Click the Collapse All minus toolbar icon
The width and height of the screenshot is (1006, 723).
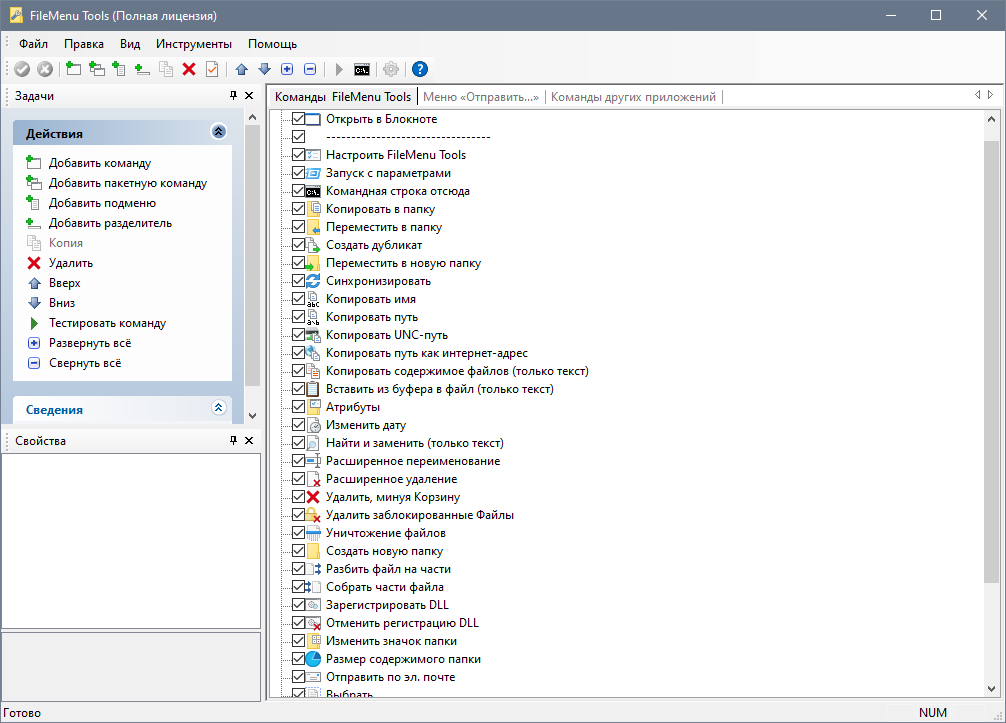[310, 69]
